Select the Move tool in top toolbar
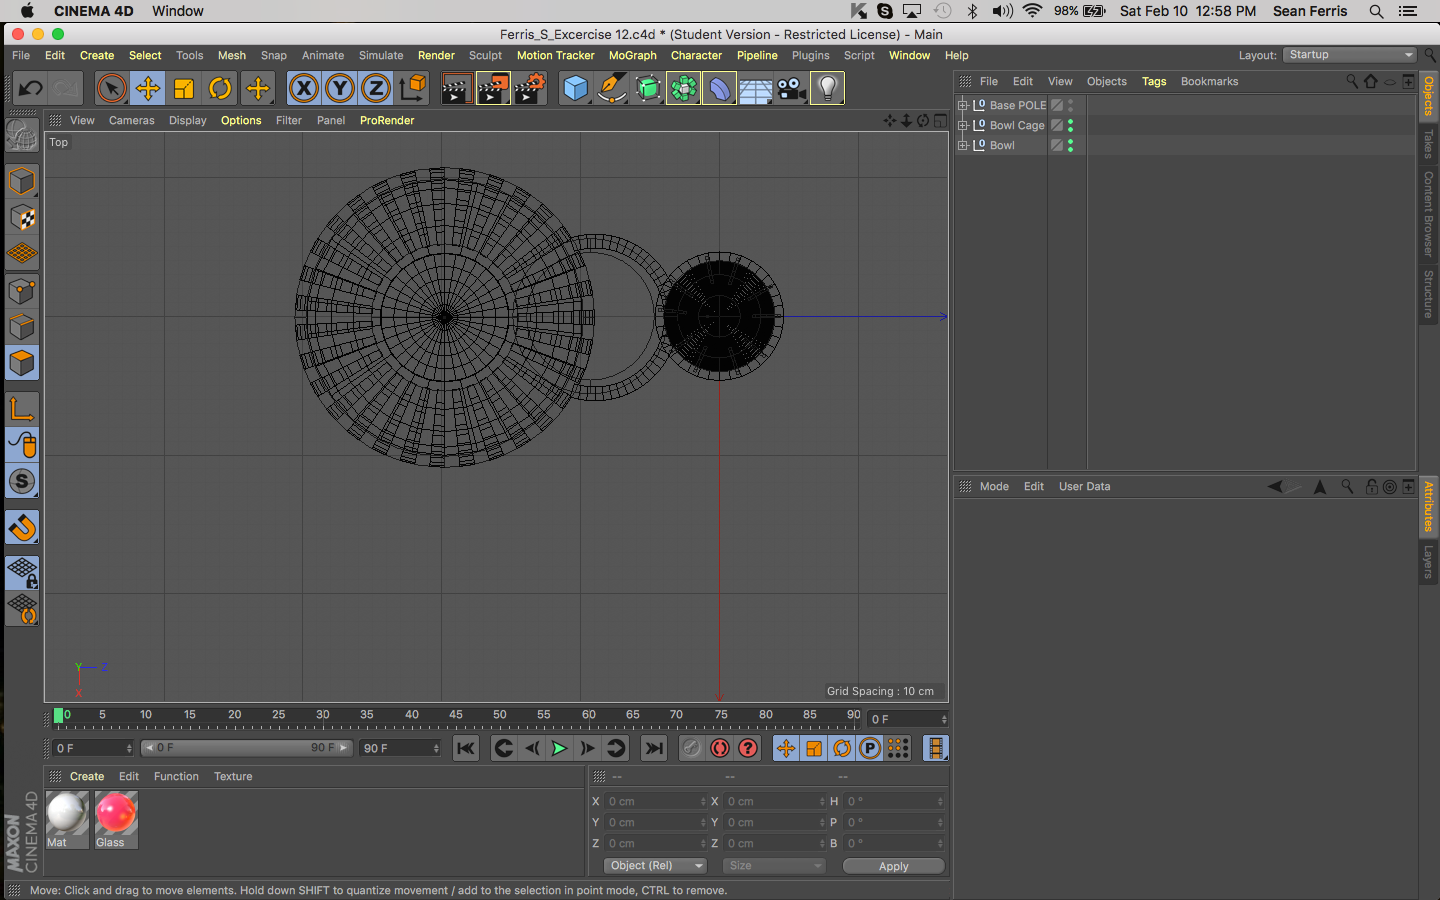Image resolution: width=1440 pixels, height=900 pixels. tap(148, 89)
